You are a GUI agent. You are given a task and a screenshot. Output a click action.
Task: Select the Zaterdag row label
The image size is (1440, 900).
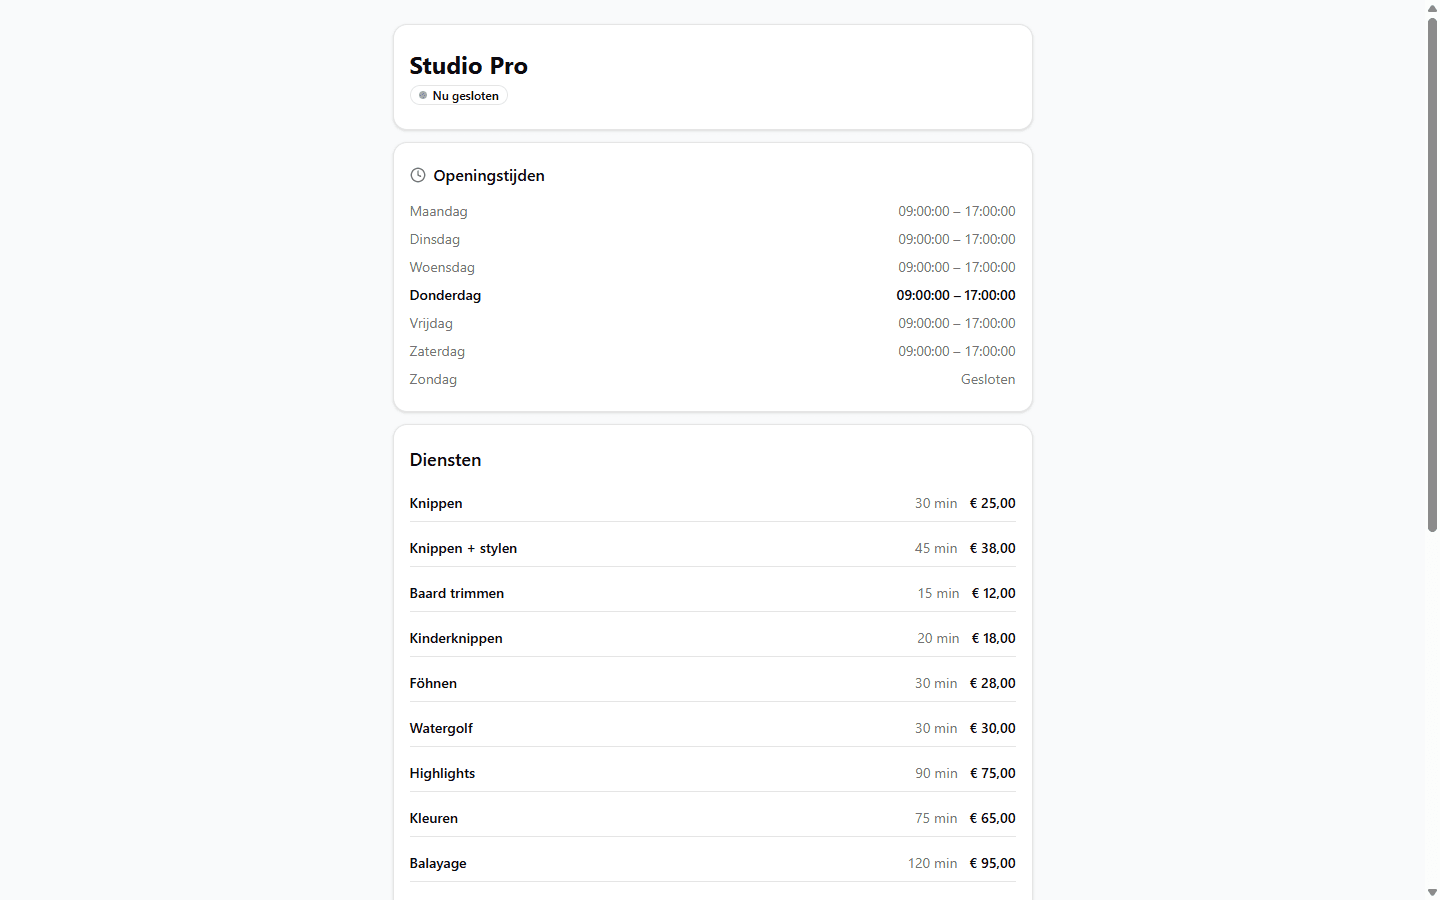tap(437, 351)
